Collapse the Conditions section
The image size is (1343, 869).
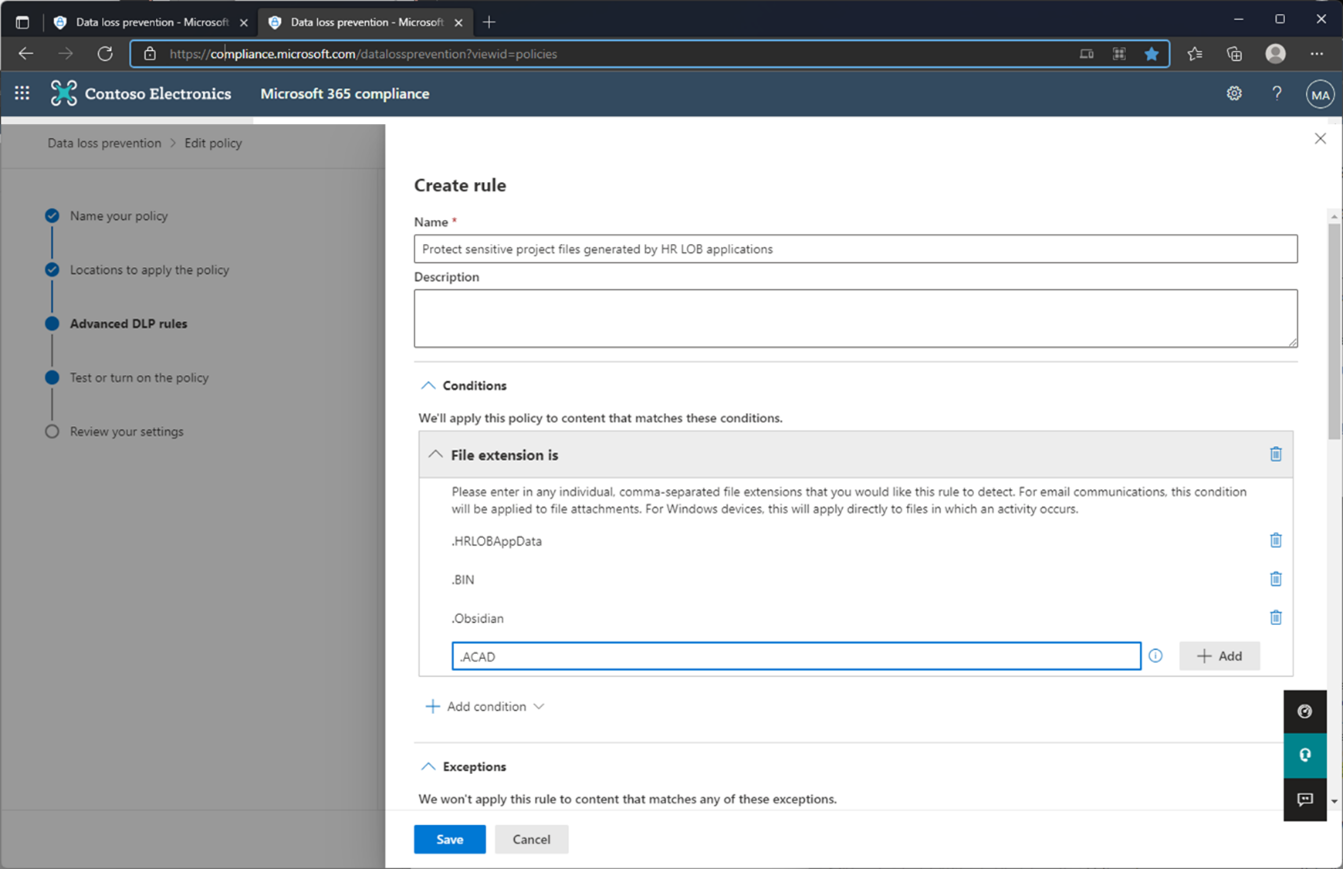[430, 385]
